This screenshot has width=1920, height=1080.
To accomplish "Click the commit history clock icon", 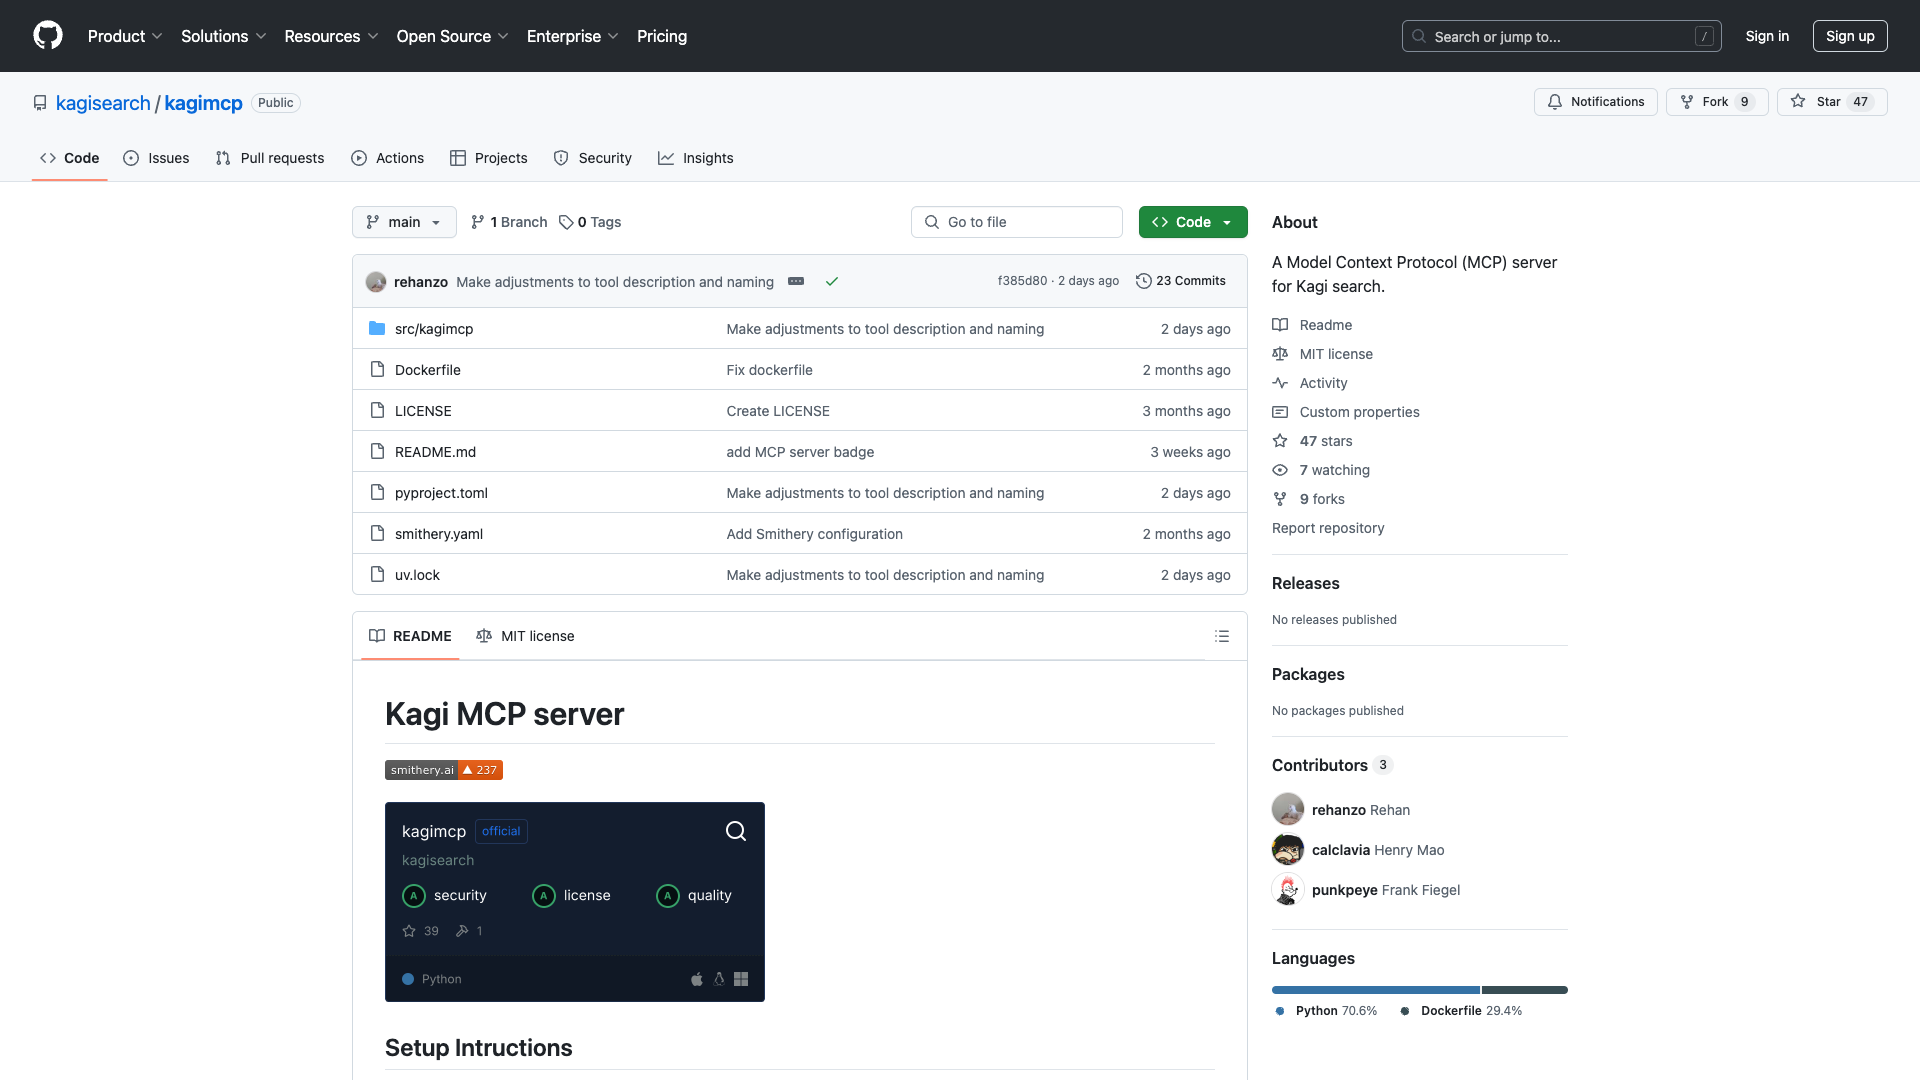I will coord(1145,281).
